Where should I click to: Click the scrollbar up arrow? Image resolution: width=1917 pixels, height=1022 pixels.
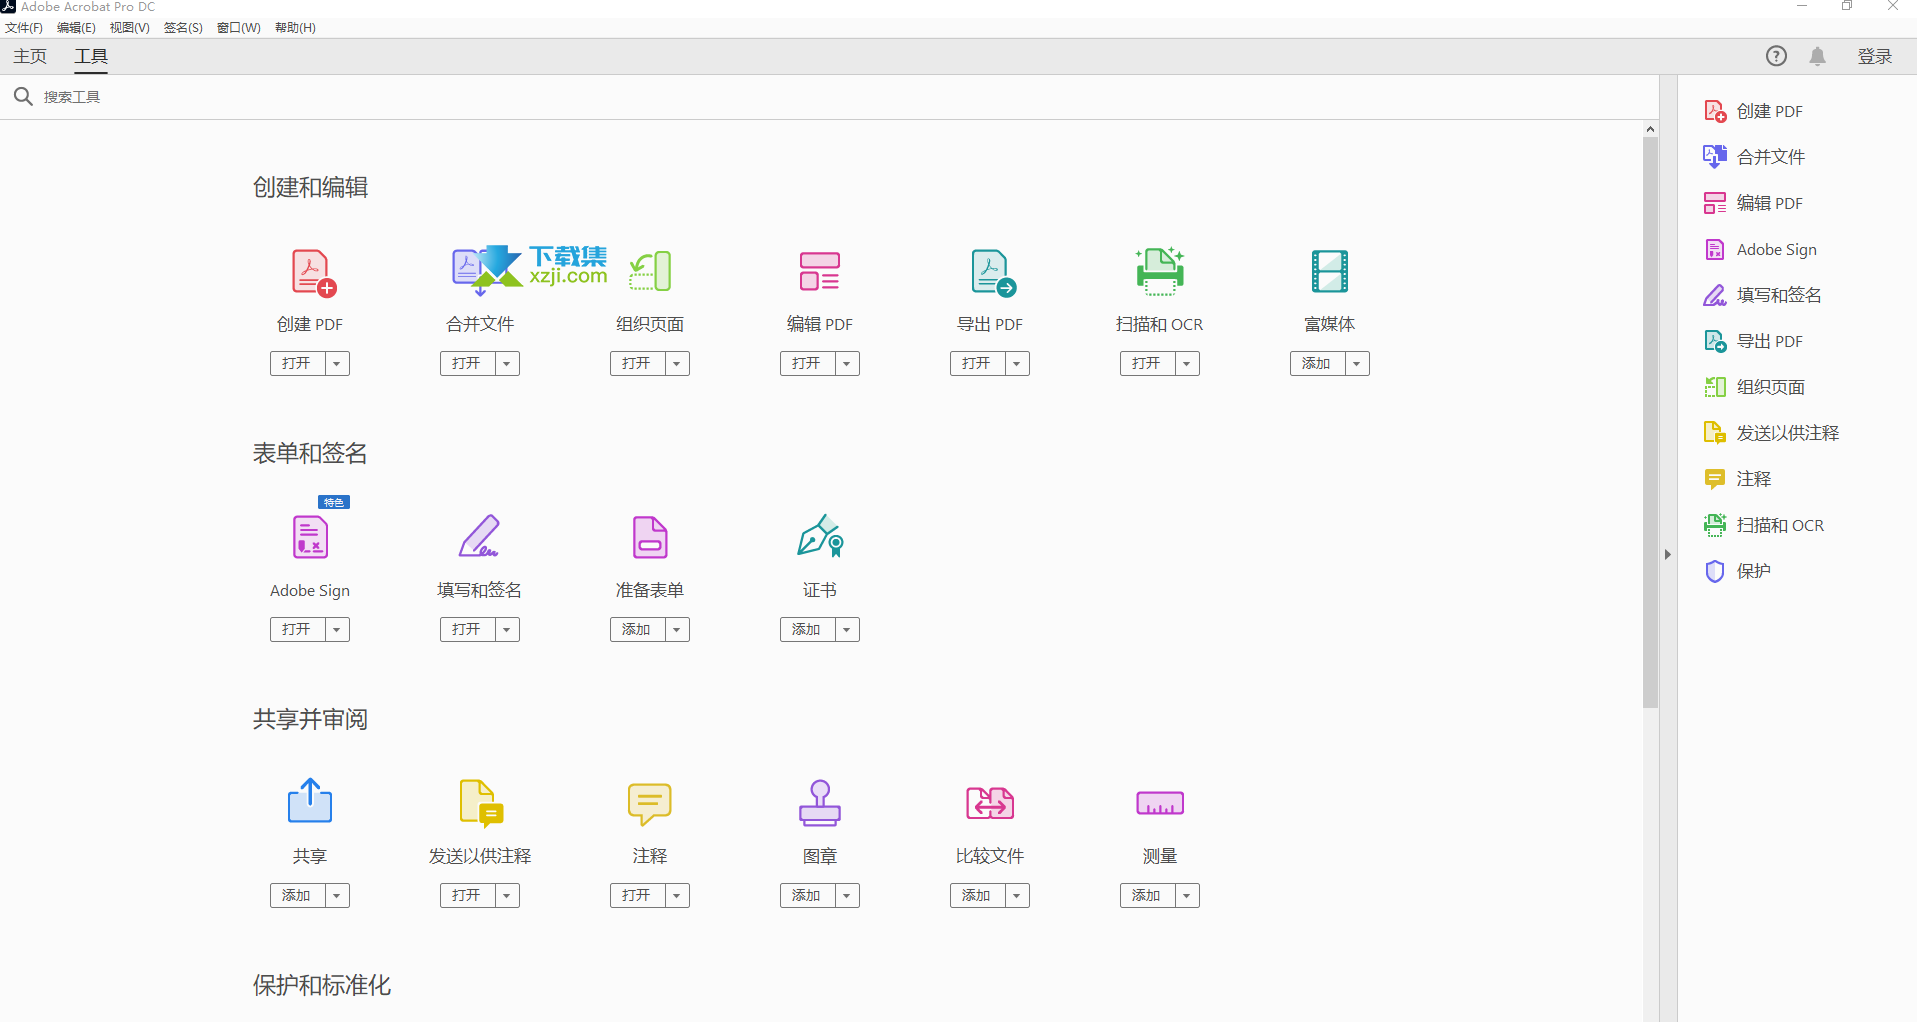pos(1650,129)
